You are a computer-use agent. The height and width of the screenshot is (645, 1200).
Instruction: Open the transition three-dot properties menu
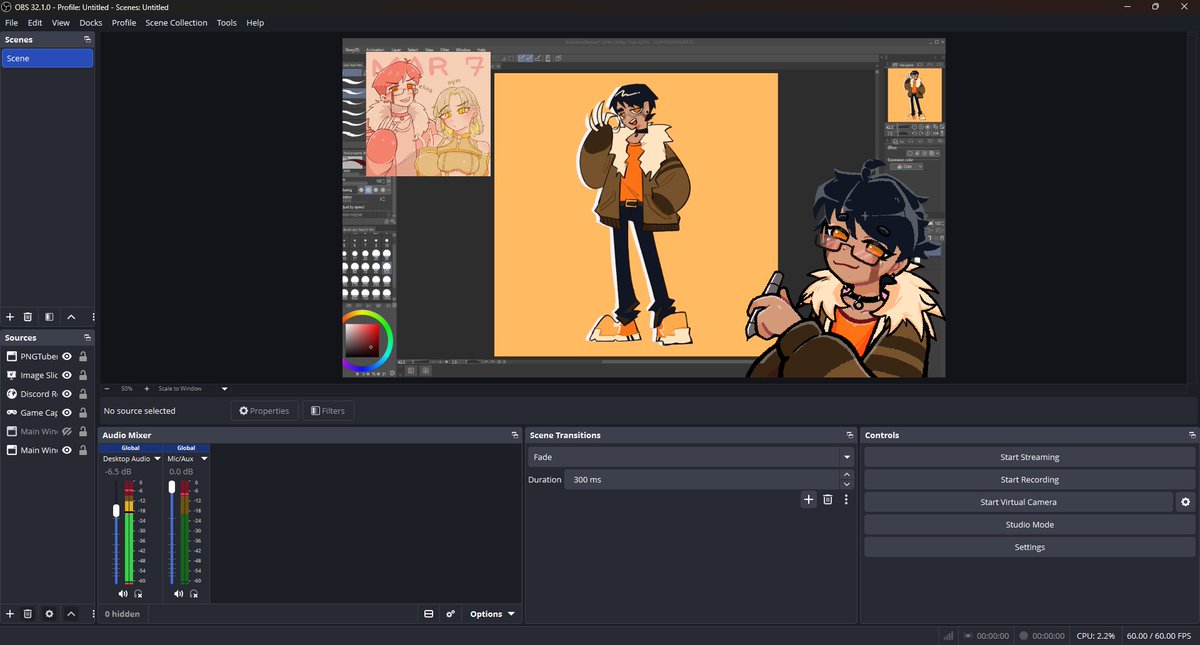point(846,500)
